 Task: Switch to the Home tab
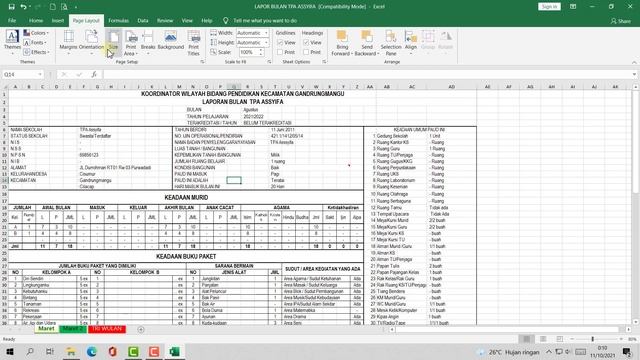click(x=36, y=20)
